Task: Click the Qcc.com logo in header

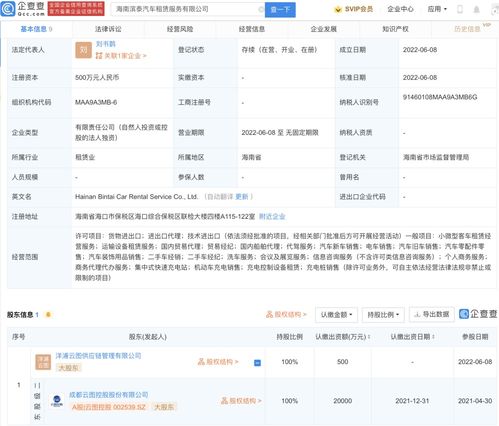Action: pos(23,9)
